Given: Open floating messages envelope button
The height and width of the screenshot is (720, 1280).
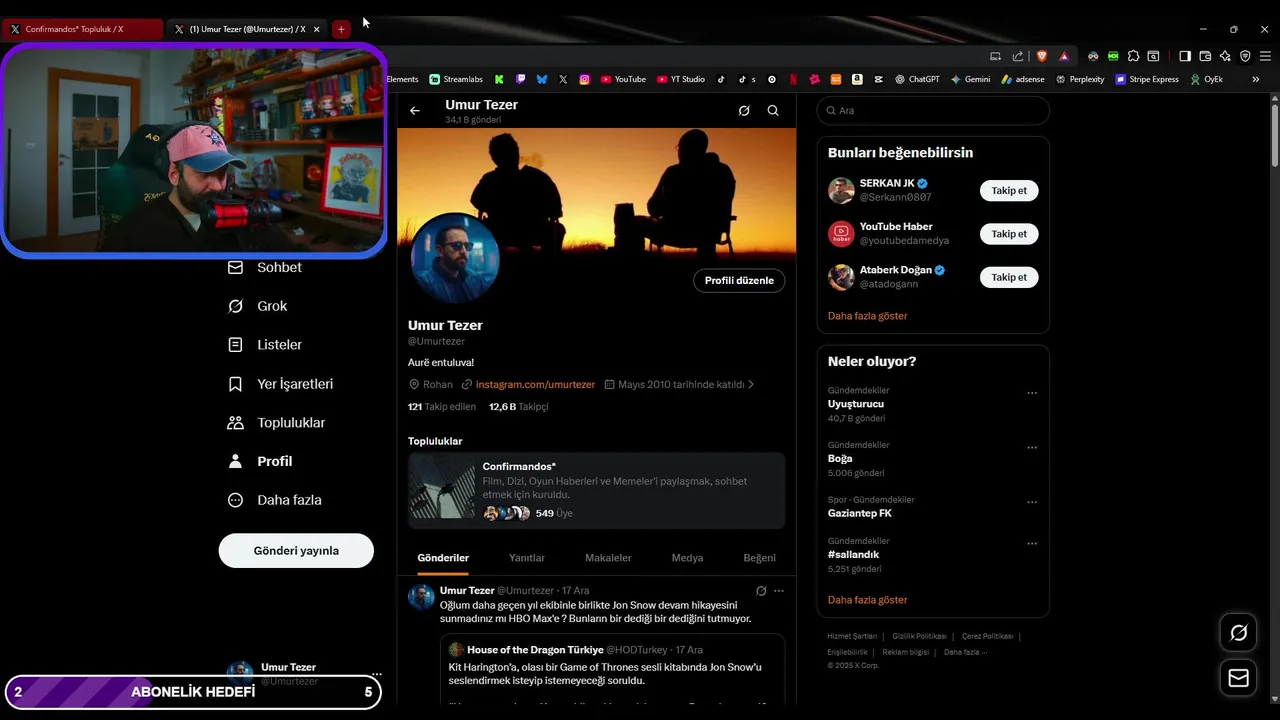Looking at the screenshot, I should (1238, 679).
